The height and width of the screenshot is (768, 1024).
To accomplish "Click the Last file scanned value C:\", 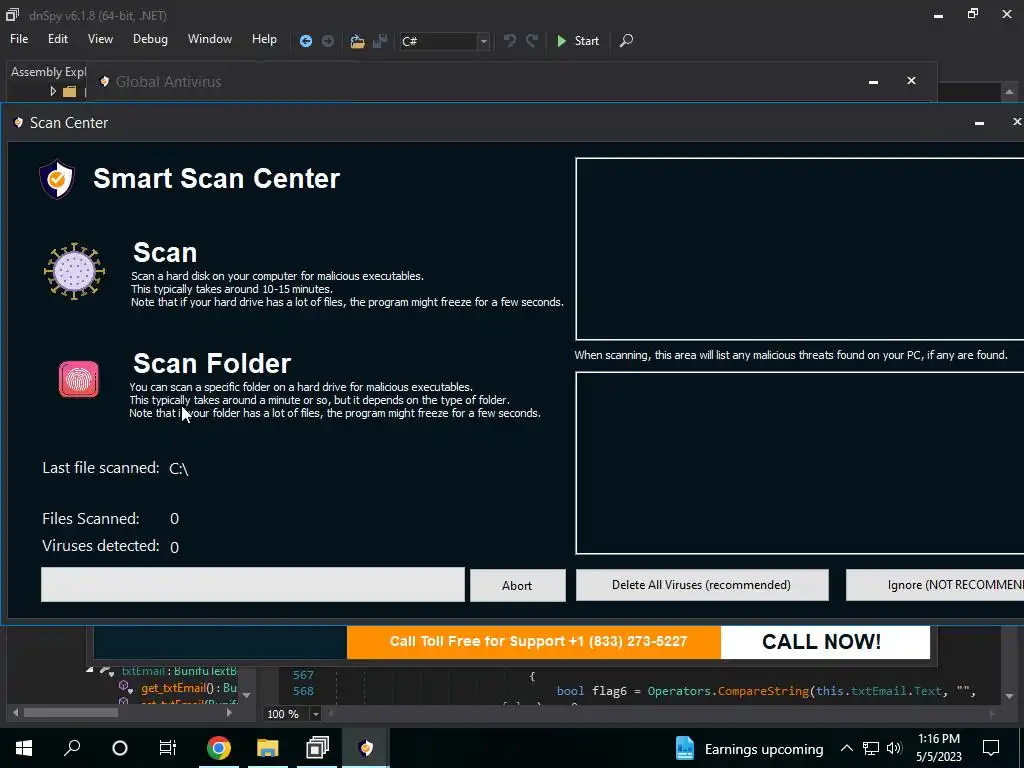I will [x=179, y=469].
